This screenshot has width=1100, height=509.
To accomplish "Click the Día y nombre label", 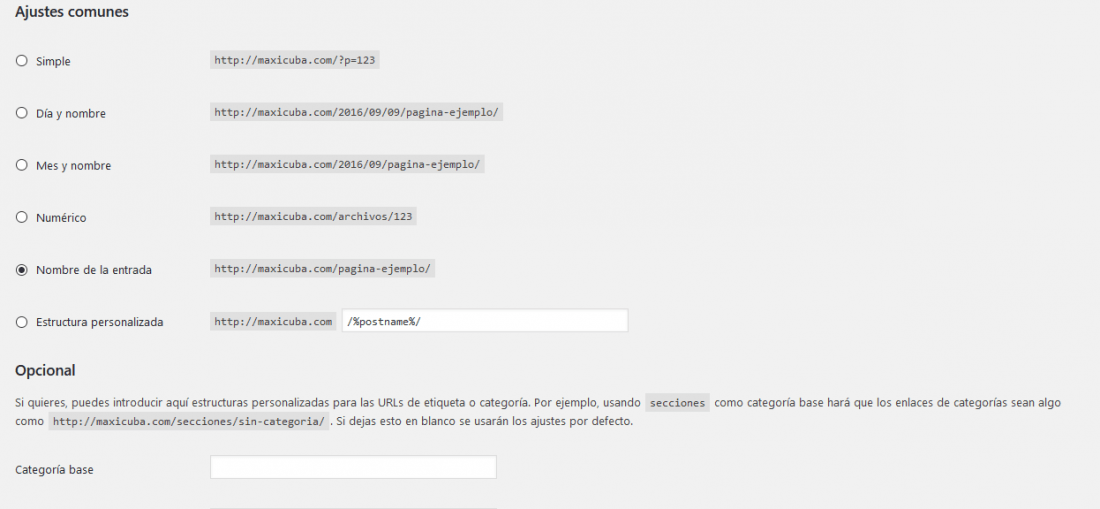I will click(71, 114).
